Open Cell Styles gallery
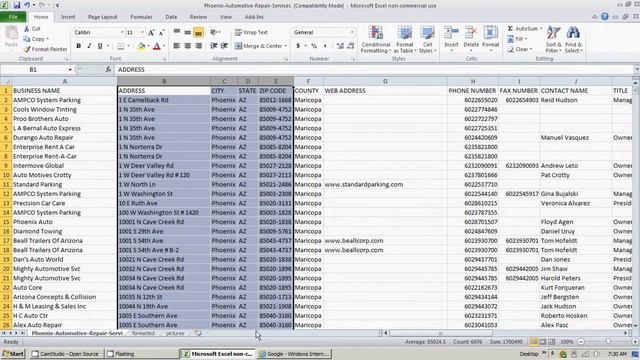Viewport: 640px width, 360px height. 427,40
